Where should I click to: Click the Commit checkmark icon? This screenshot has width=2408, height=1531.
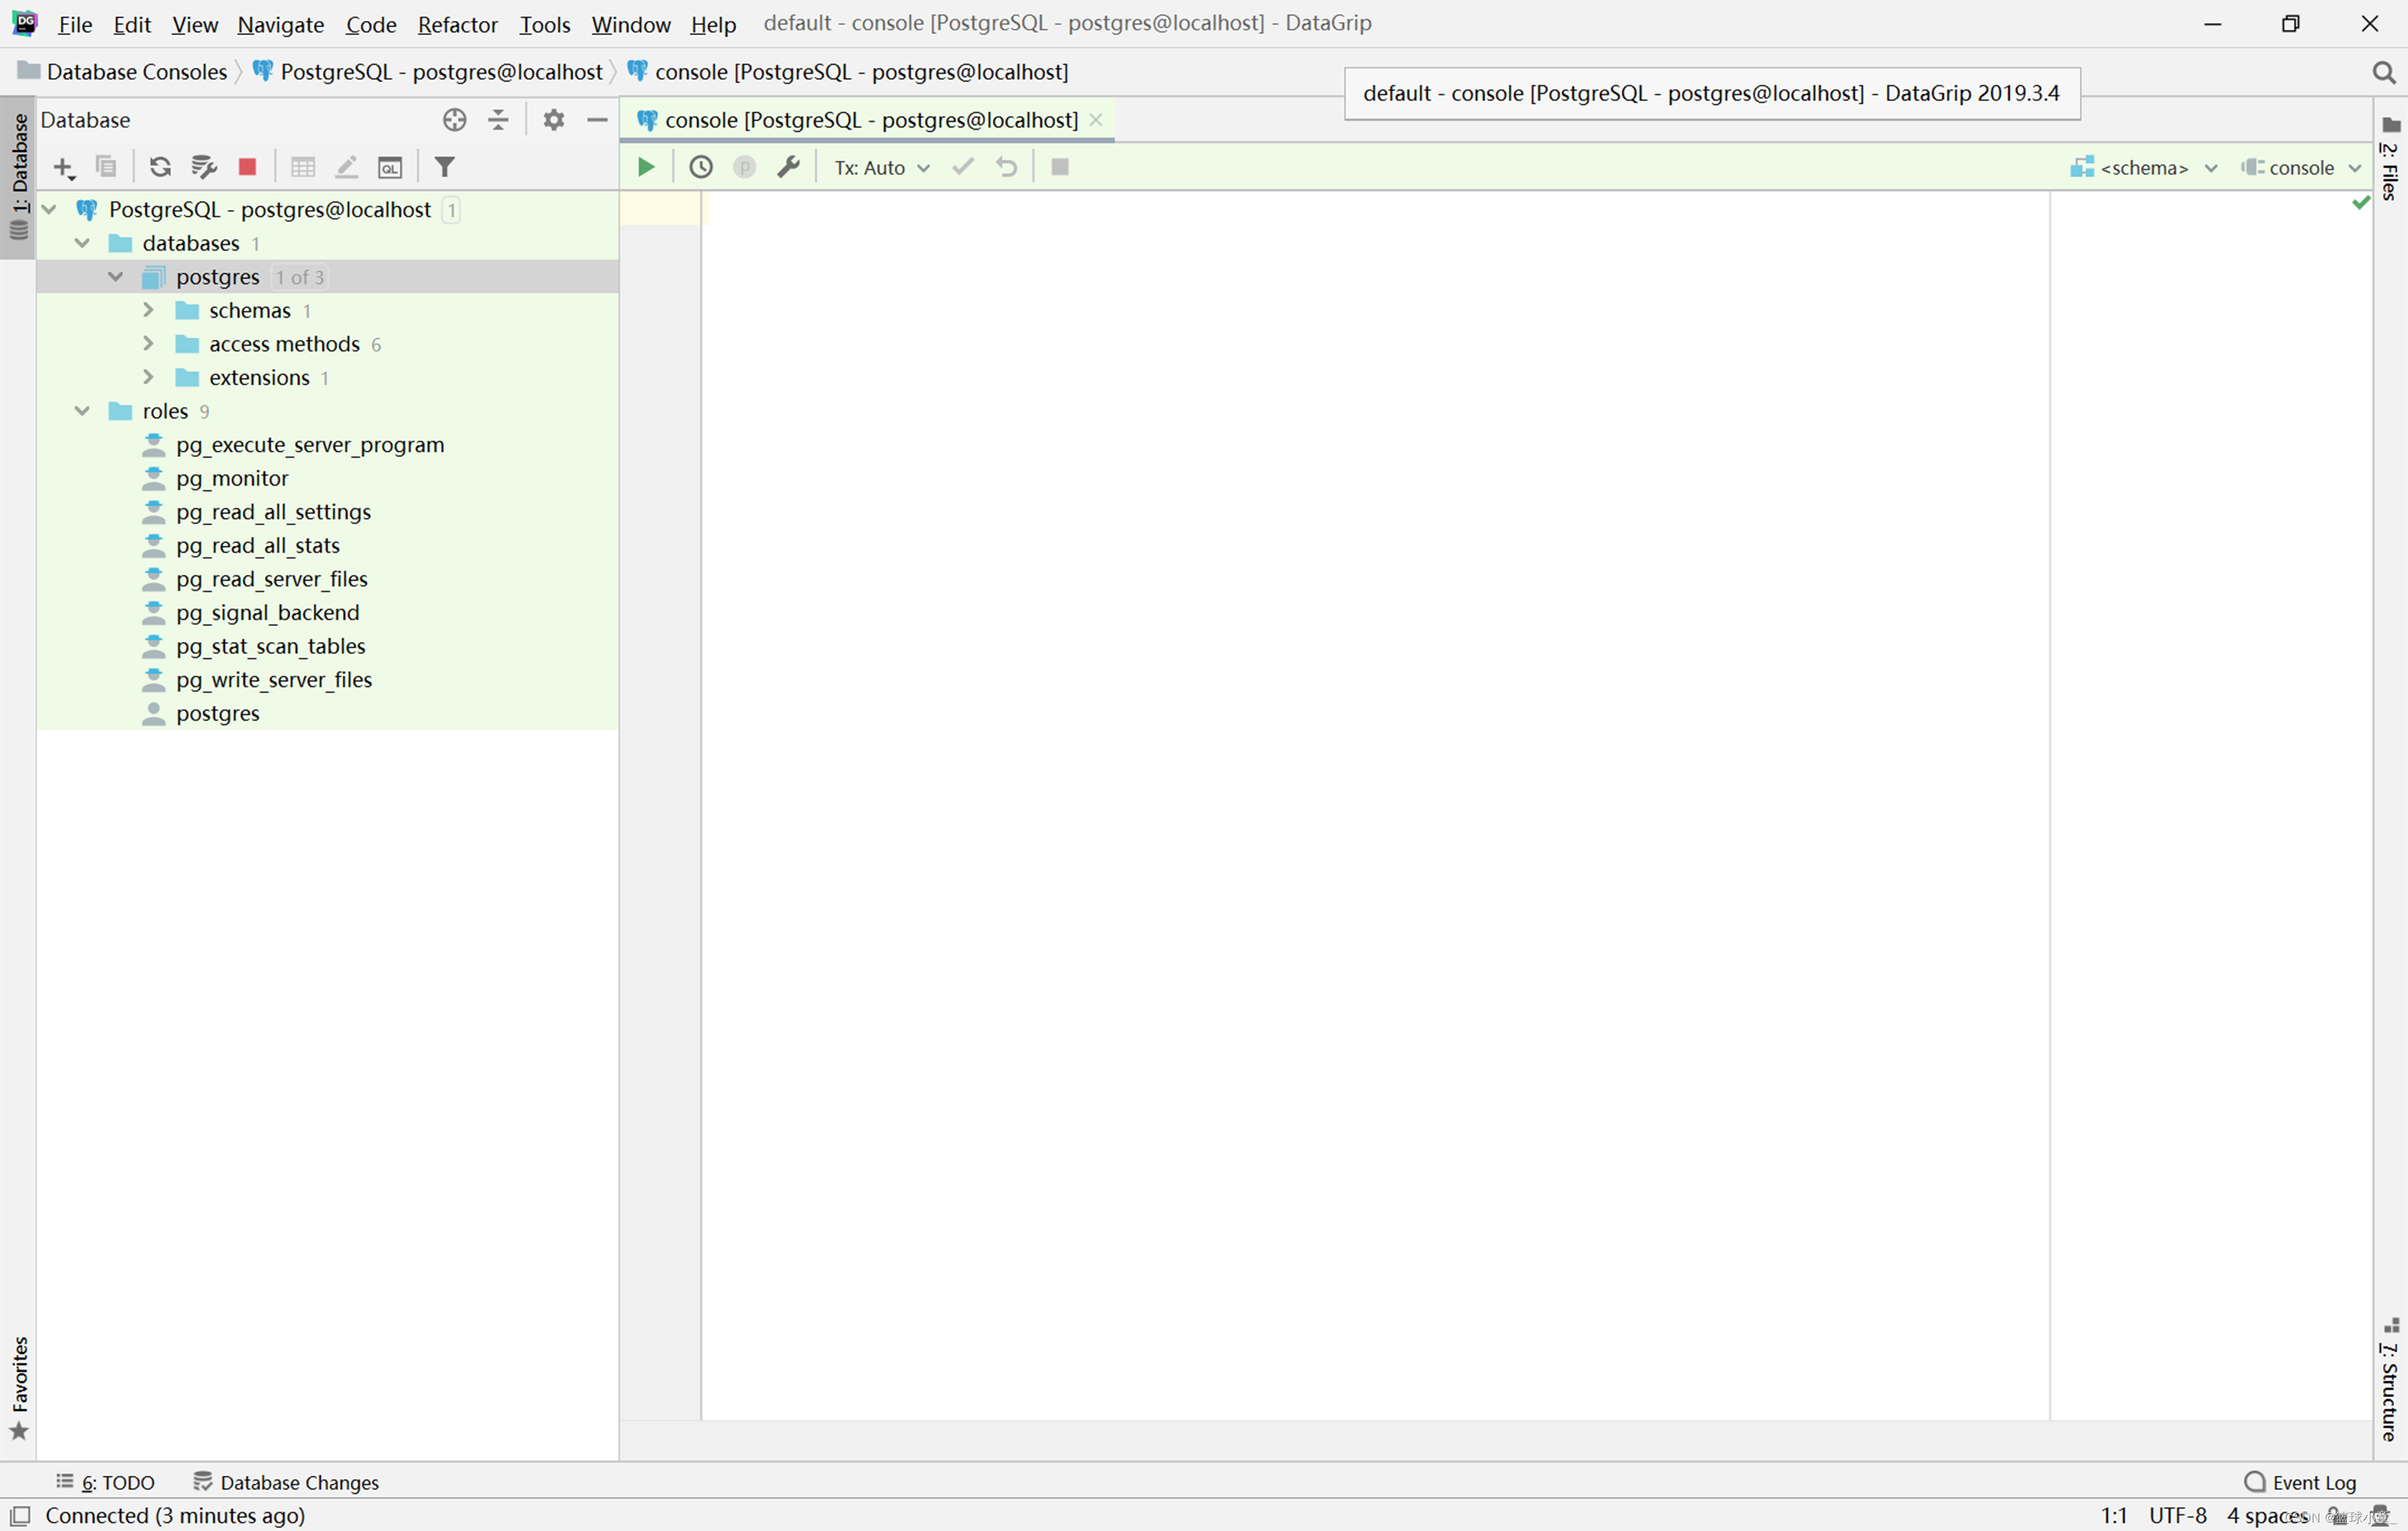coord(963,167)
